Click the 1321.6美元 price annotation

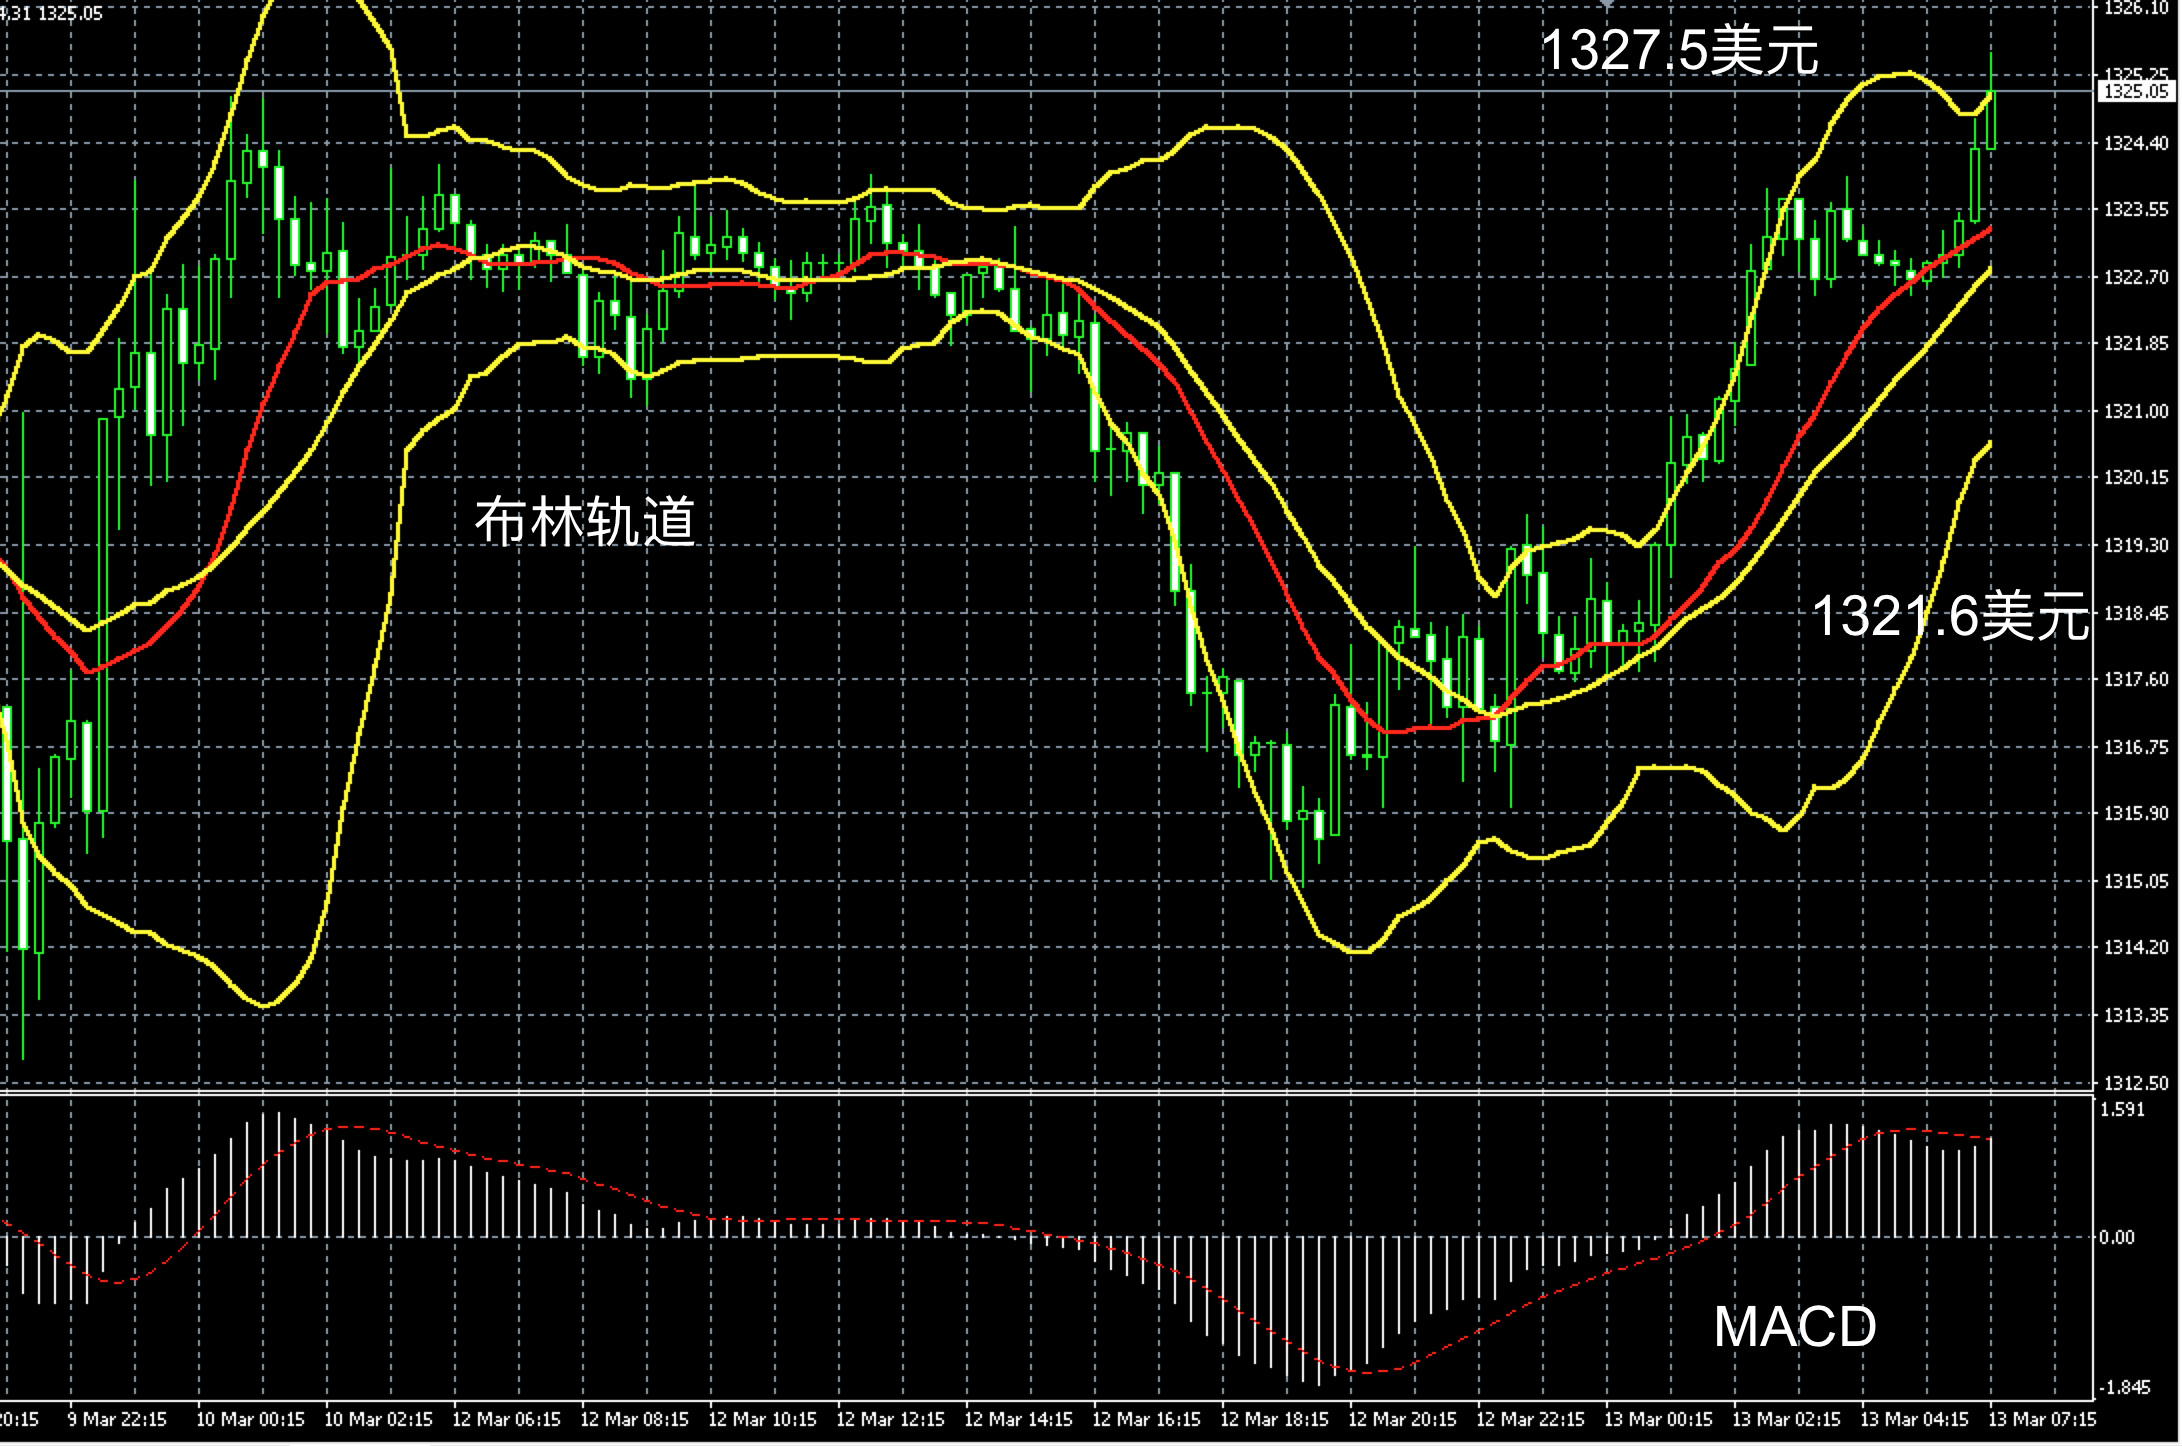1950,615
